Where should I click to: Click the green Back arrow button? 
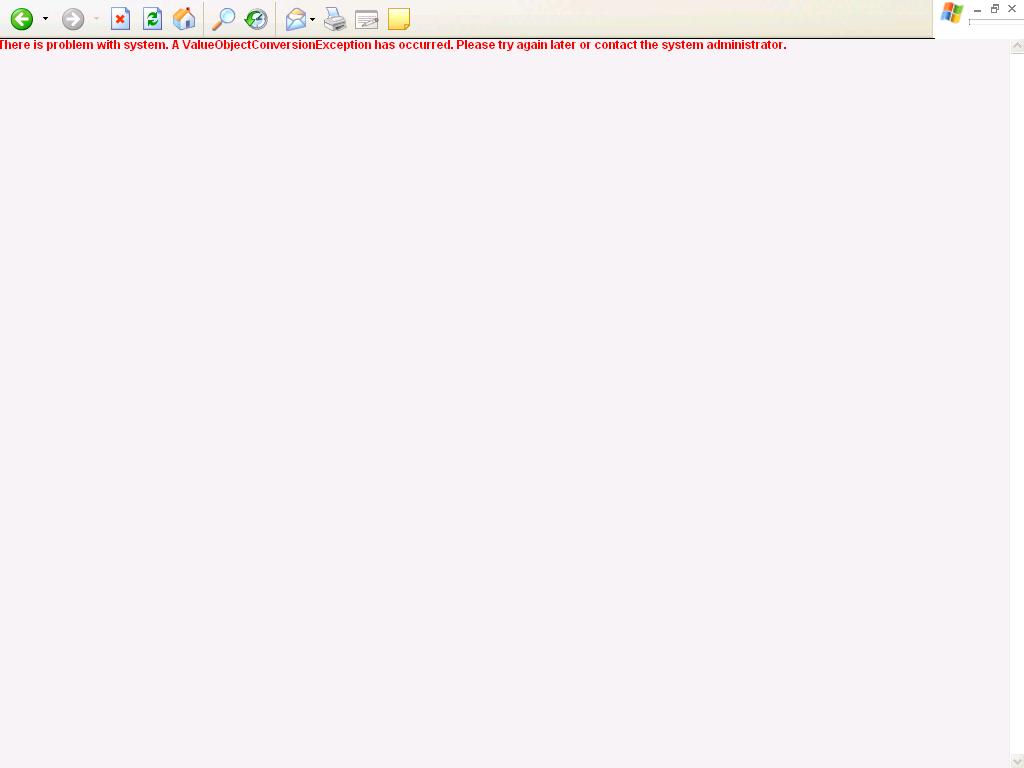pyautogui.click(x=21, y=19)
